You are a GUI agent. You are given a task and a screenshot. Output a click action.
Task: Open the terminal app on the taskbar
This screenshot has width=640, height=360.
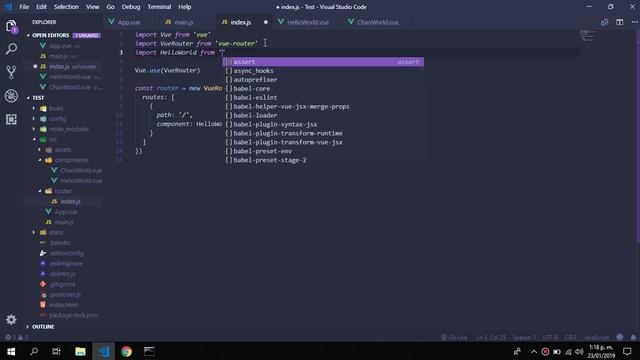pyautogui.click(x=149, y=351)
